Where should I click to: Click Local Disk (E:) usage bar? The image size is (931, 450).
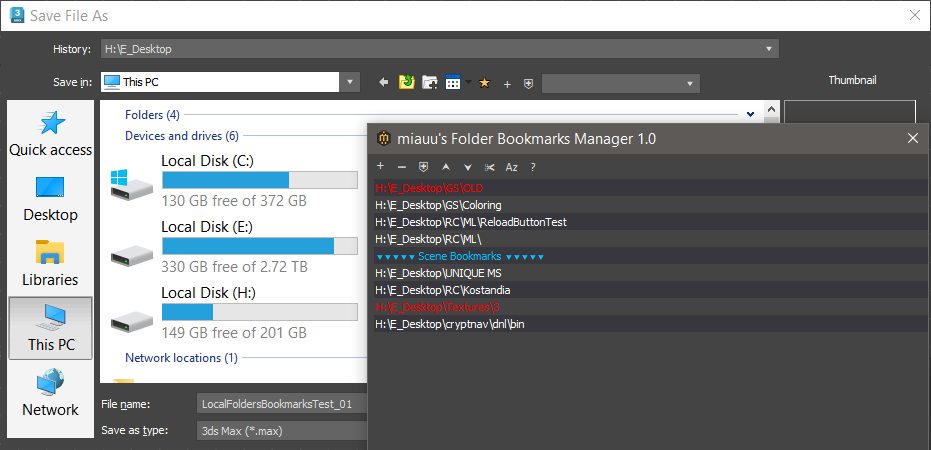[259, 246]
